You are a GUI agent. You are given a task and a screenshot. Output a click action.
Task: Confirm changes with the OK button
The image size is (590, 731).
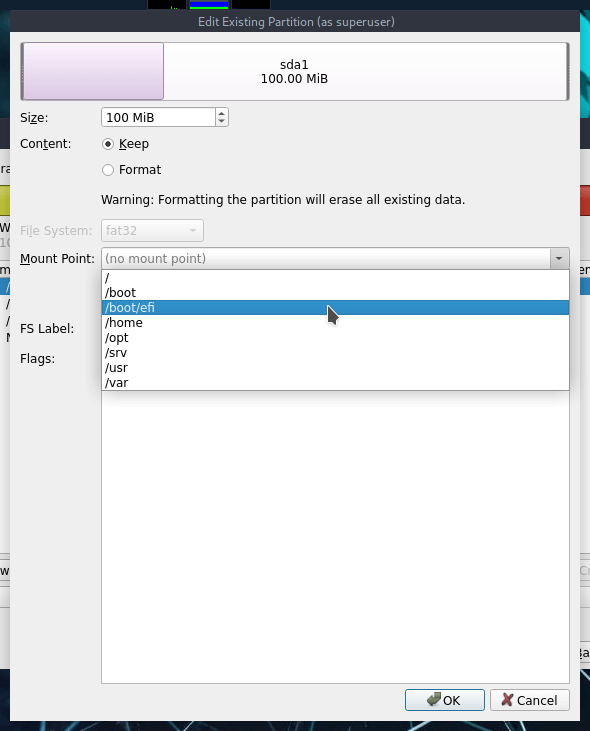click(445, 700)
